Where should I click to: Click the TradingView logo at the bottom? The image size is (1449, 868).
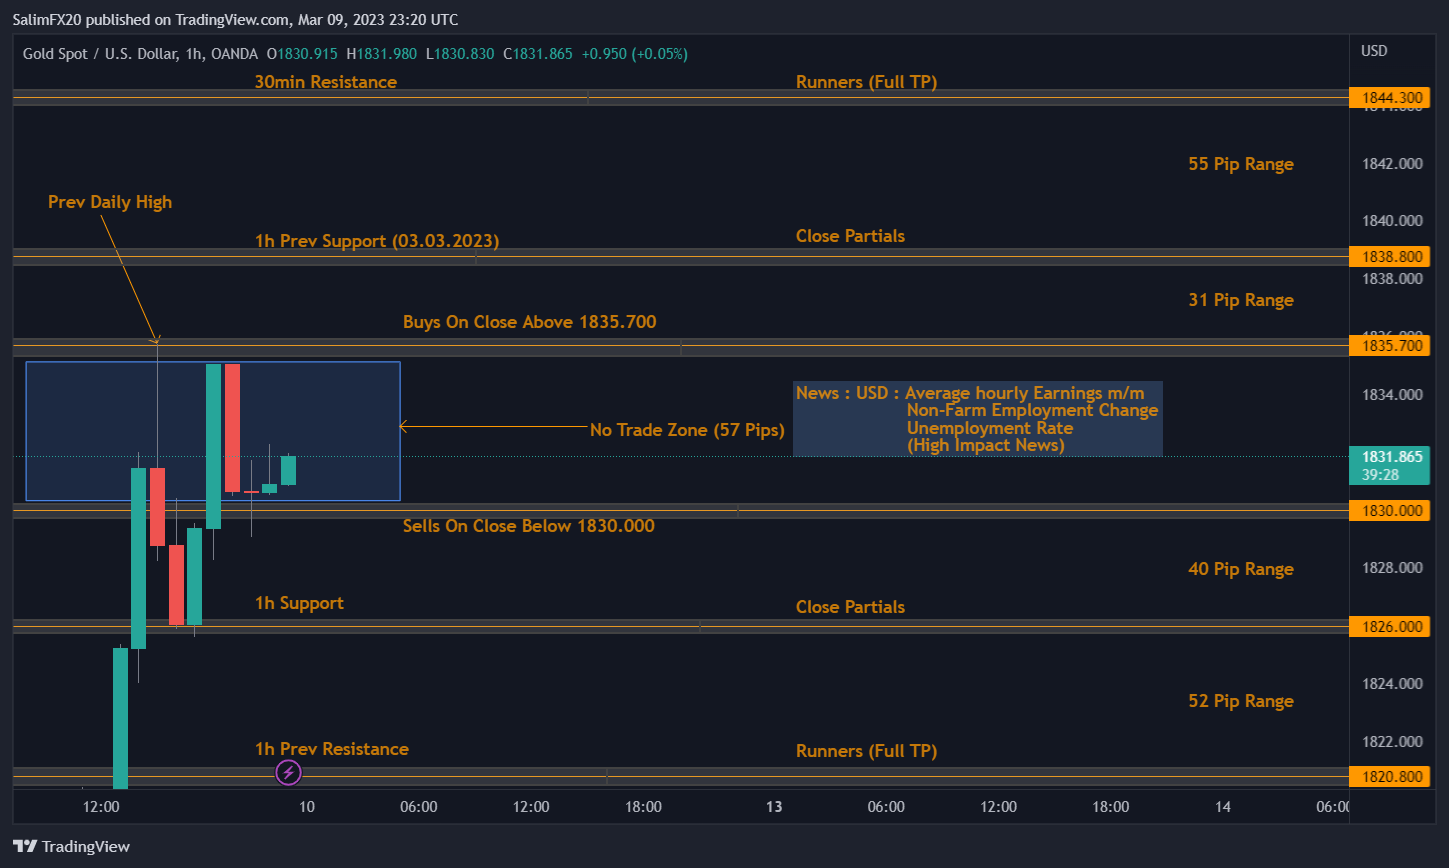[x=71, y=846]
